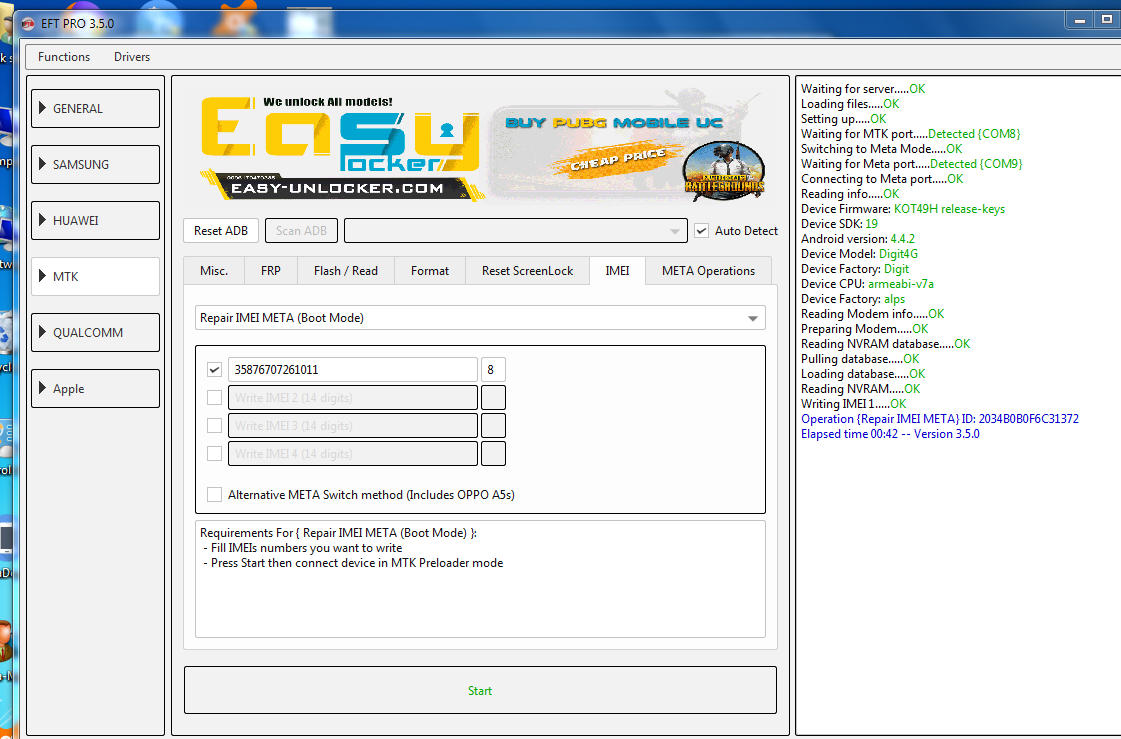Expand the HUAWEI category
This screenshot has height=739, width=1121.
(95, 220)
